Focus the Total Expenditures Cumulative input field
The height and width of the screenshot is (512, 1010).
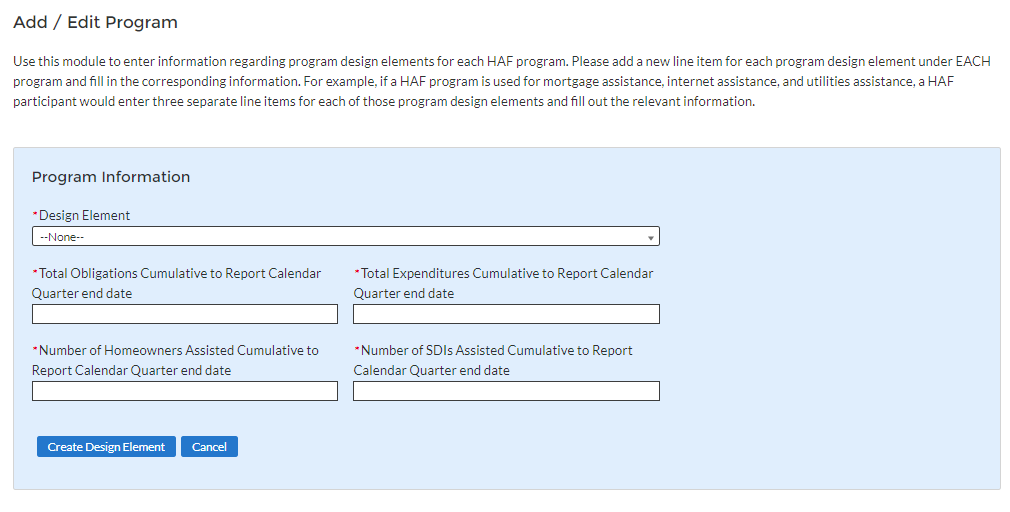tap(506, 314)
